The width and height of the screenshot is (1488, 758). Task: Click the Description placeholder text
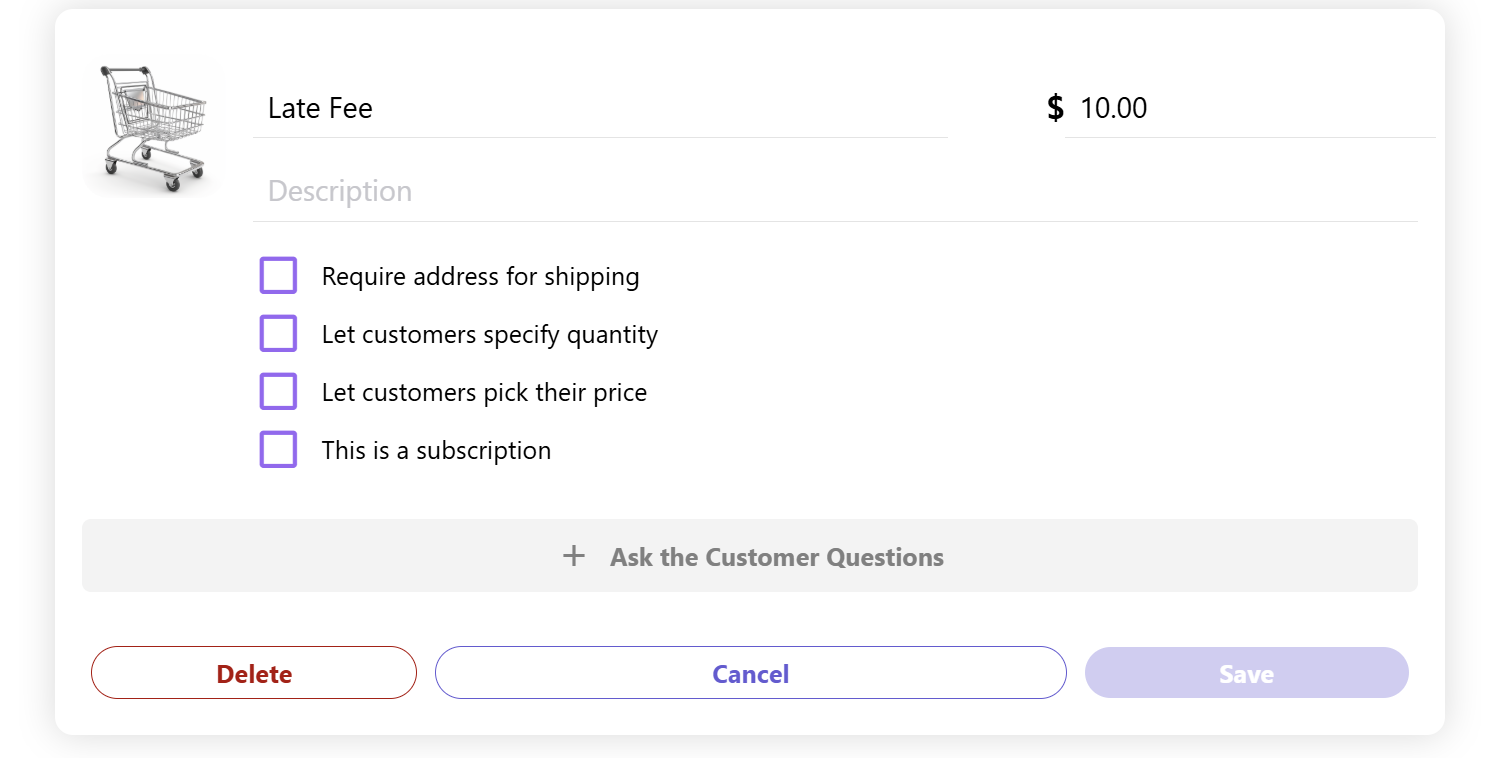340,192
